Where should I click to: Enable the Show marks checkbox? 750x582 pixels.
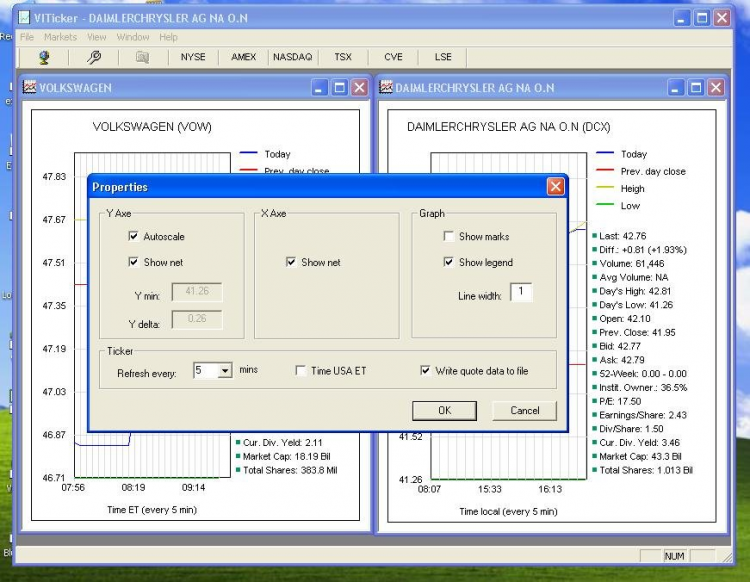coord(449,237)
